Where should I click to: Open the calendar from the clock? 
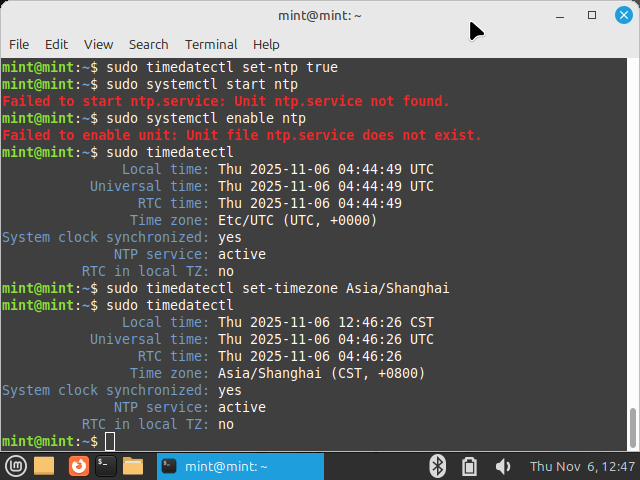coord(581,466)
